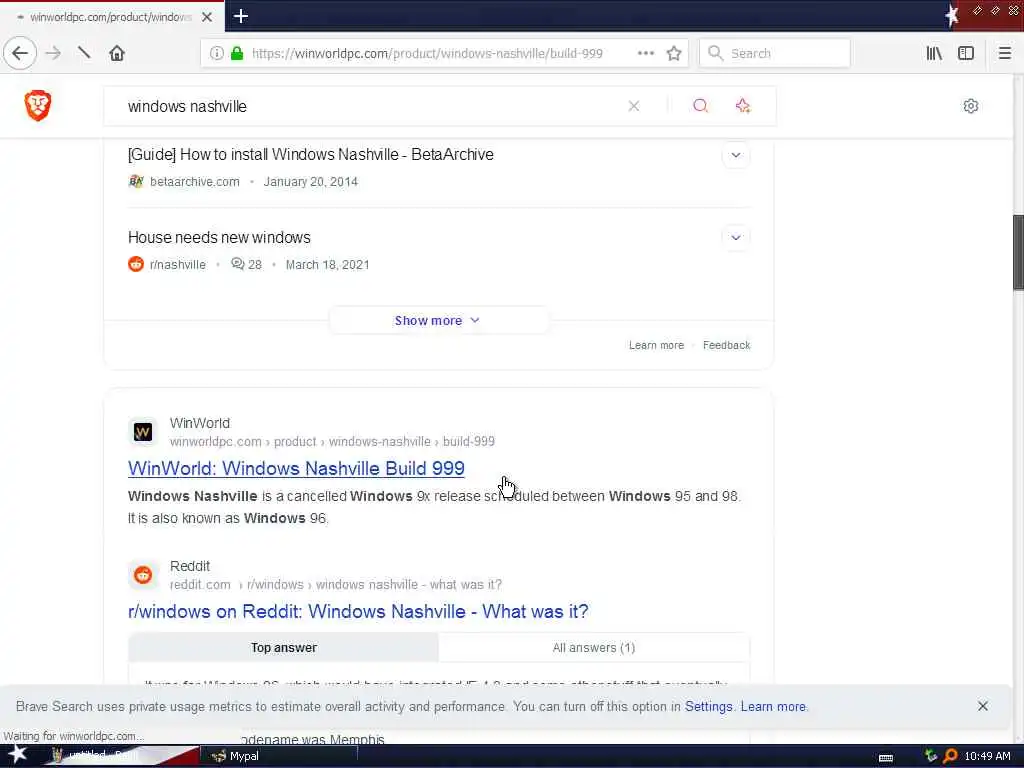This screenshot has height=768, width=1024.
Task: Open Brave Search settings gear
Action: coord(970,106)
